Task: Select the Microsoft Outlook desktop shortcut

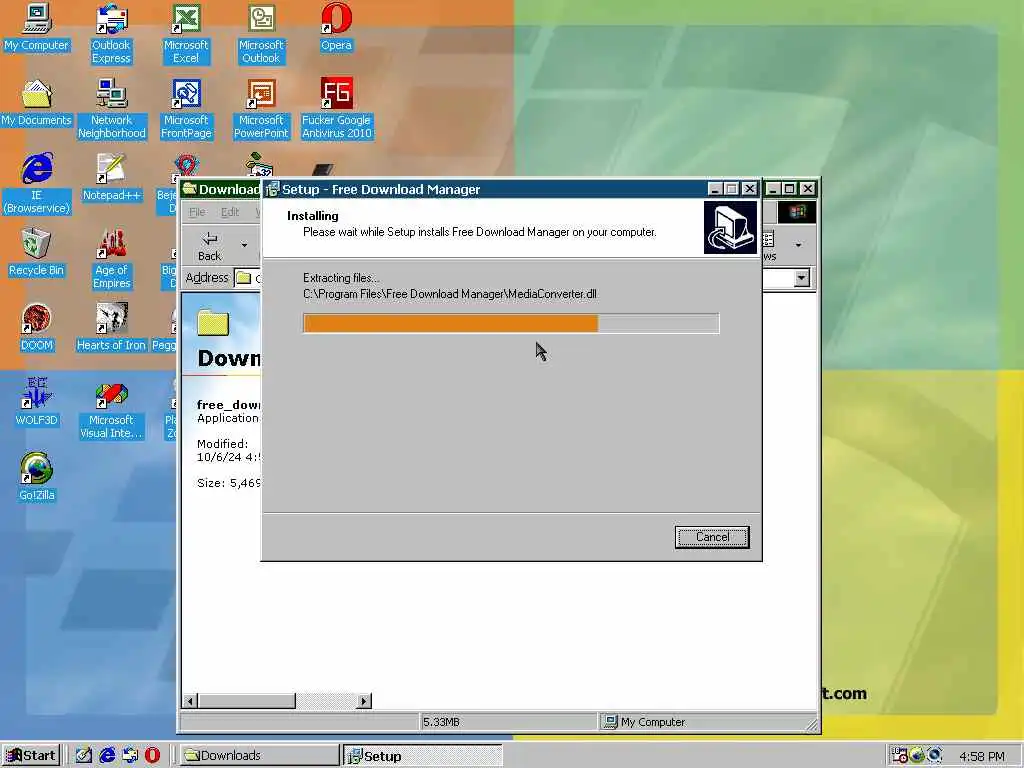Action: tap(261, 34)
